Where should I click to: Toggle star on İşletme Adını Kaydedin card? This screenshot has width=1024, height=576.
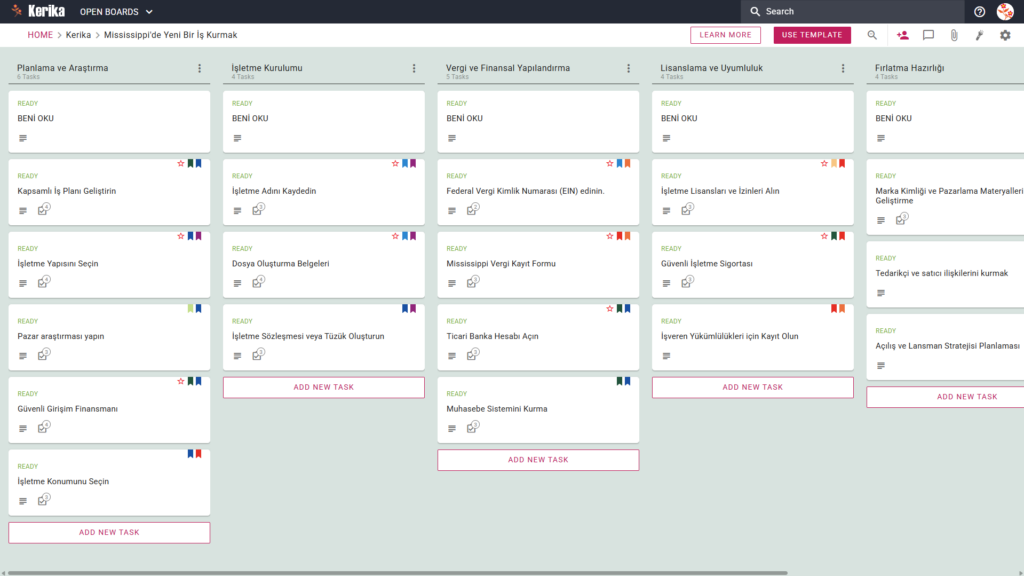pos(395,163)
